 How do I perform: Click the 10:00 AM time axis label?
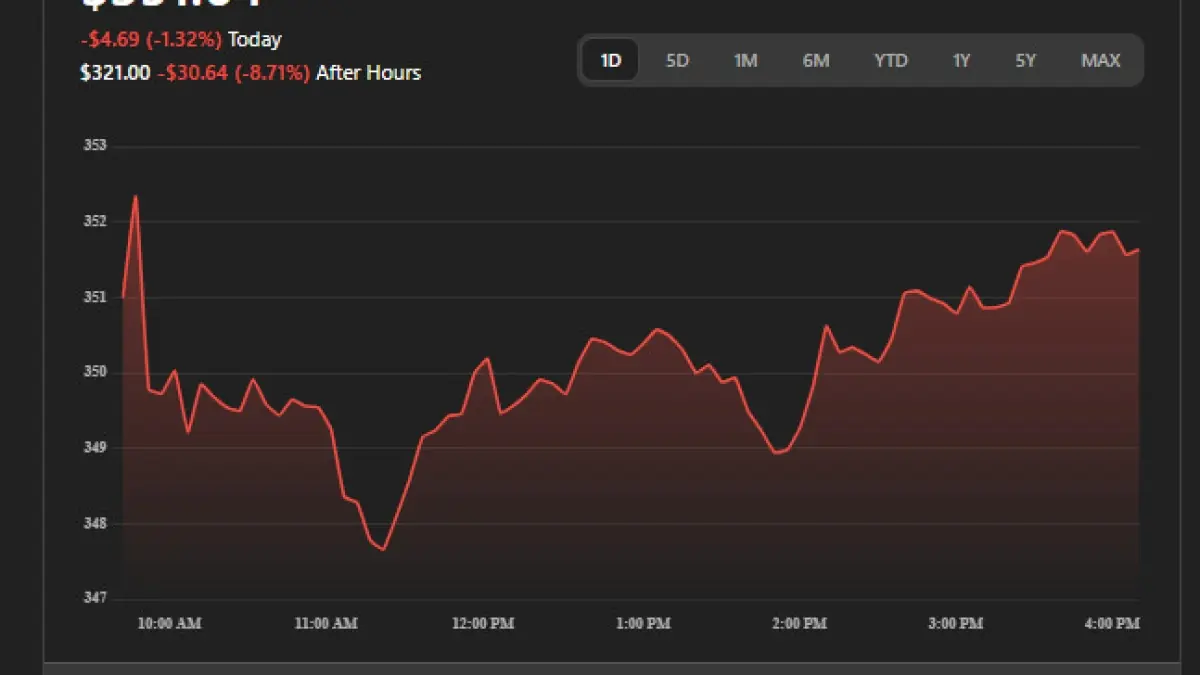pos(169,623)
